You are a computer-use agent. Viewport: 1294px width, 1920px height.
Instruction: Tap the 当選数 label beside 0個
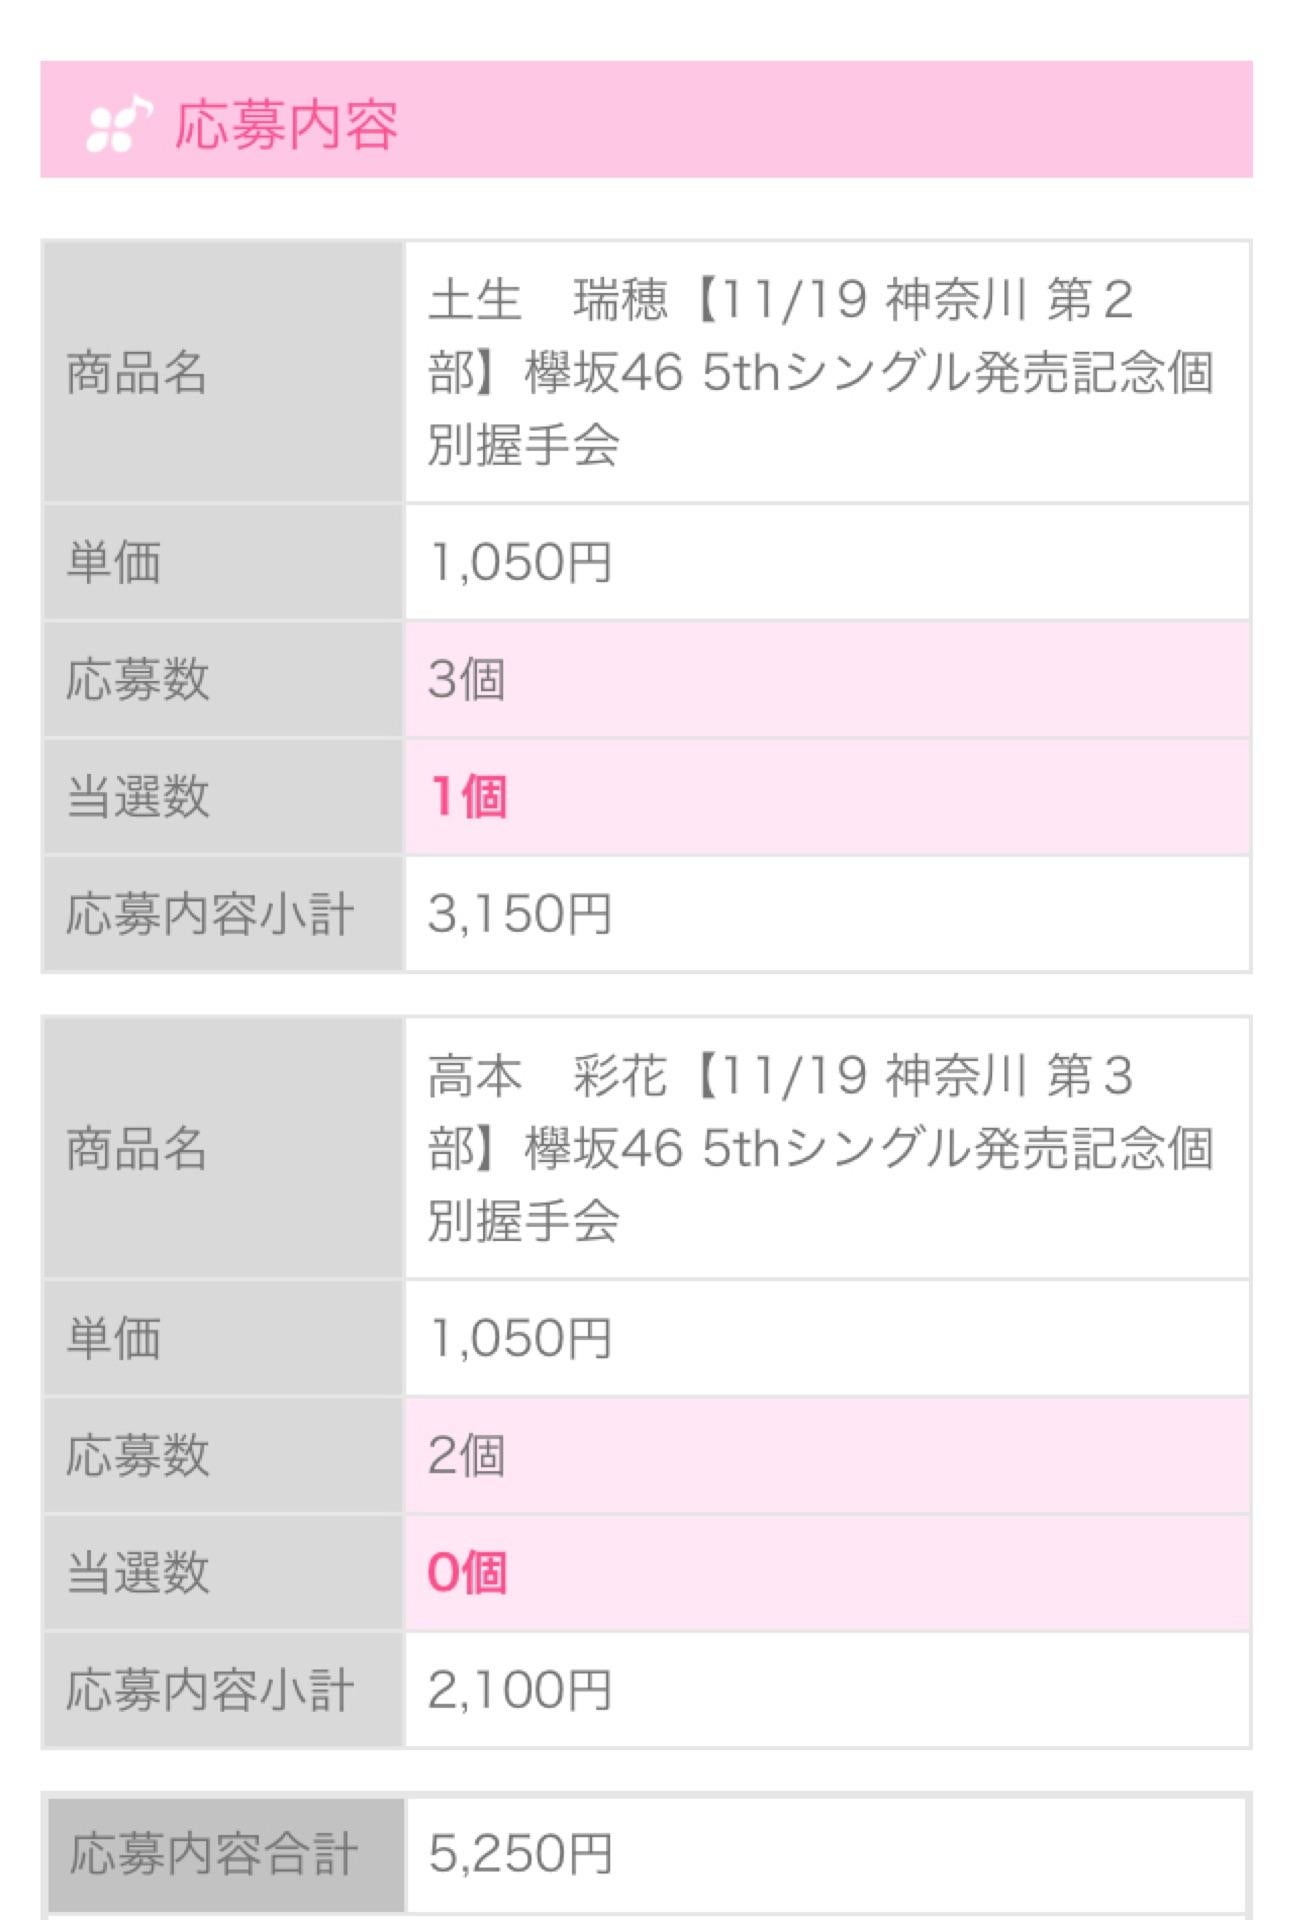[138, 1572]
